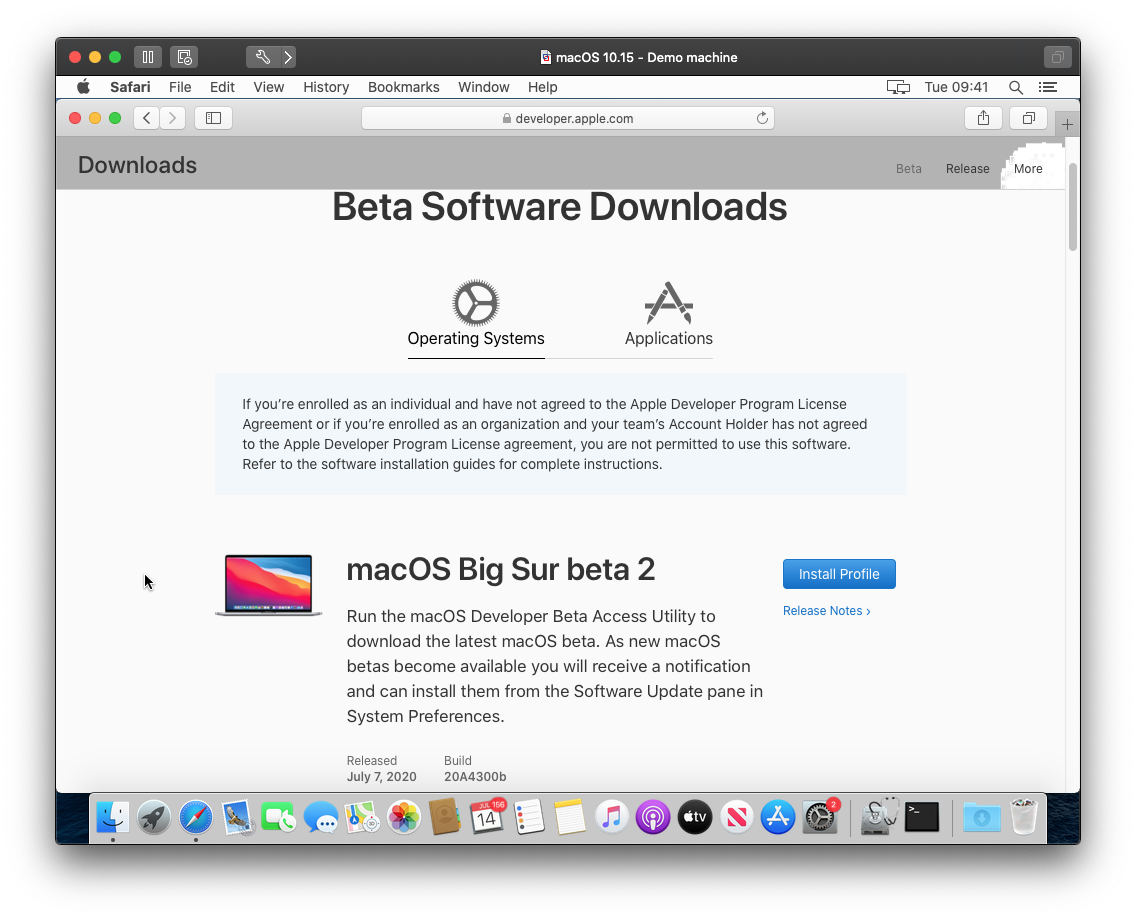1136x918 pixels.
Task: Click the Install Profile button
Action: click(x=839, y=574)
